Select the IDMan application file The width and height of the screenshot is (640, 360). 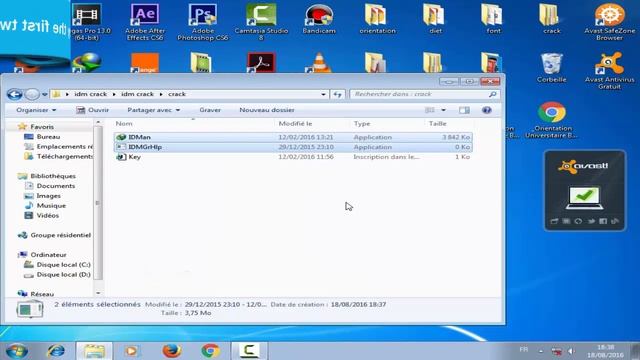[x=293, y=137]
